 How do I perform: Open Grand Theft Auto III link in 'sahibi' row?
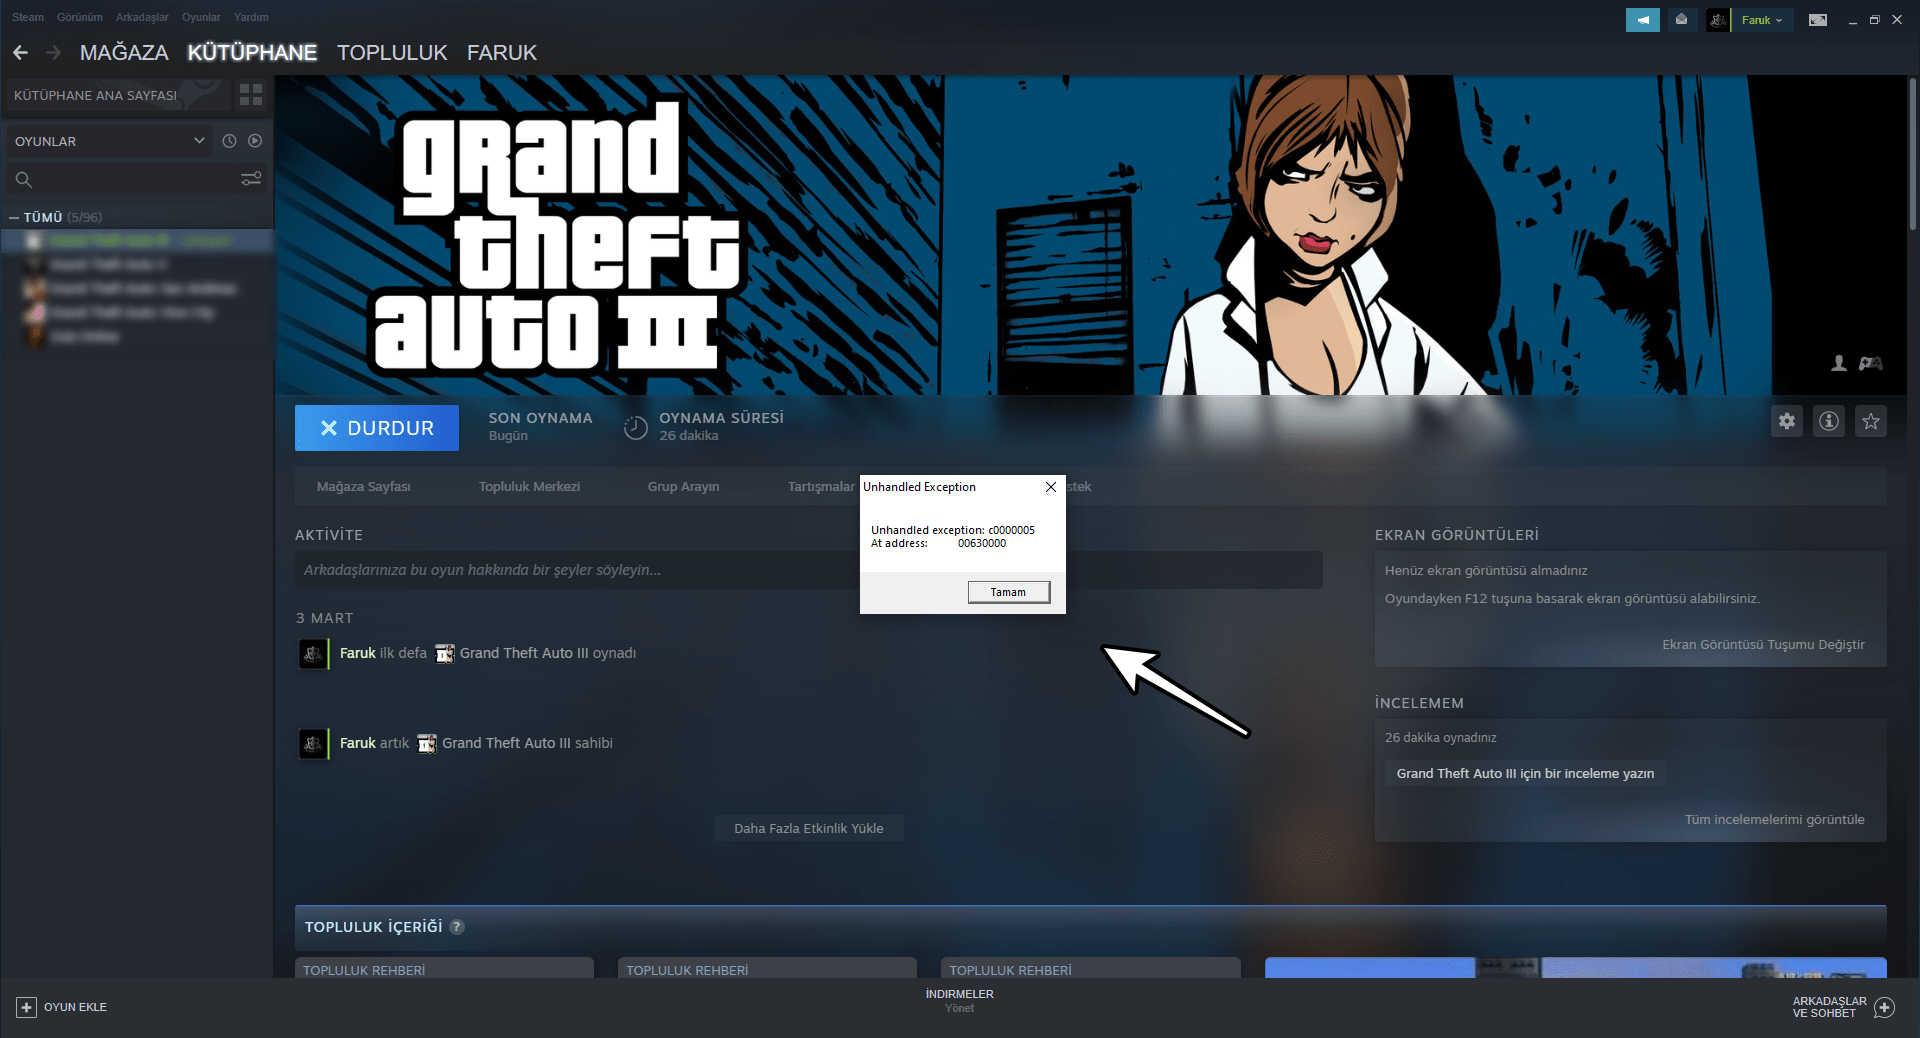click(x=506, y=743)
